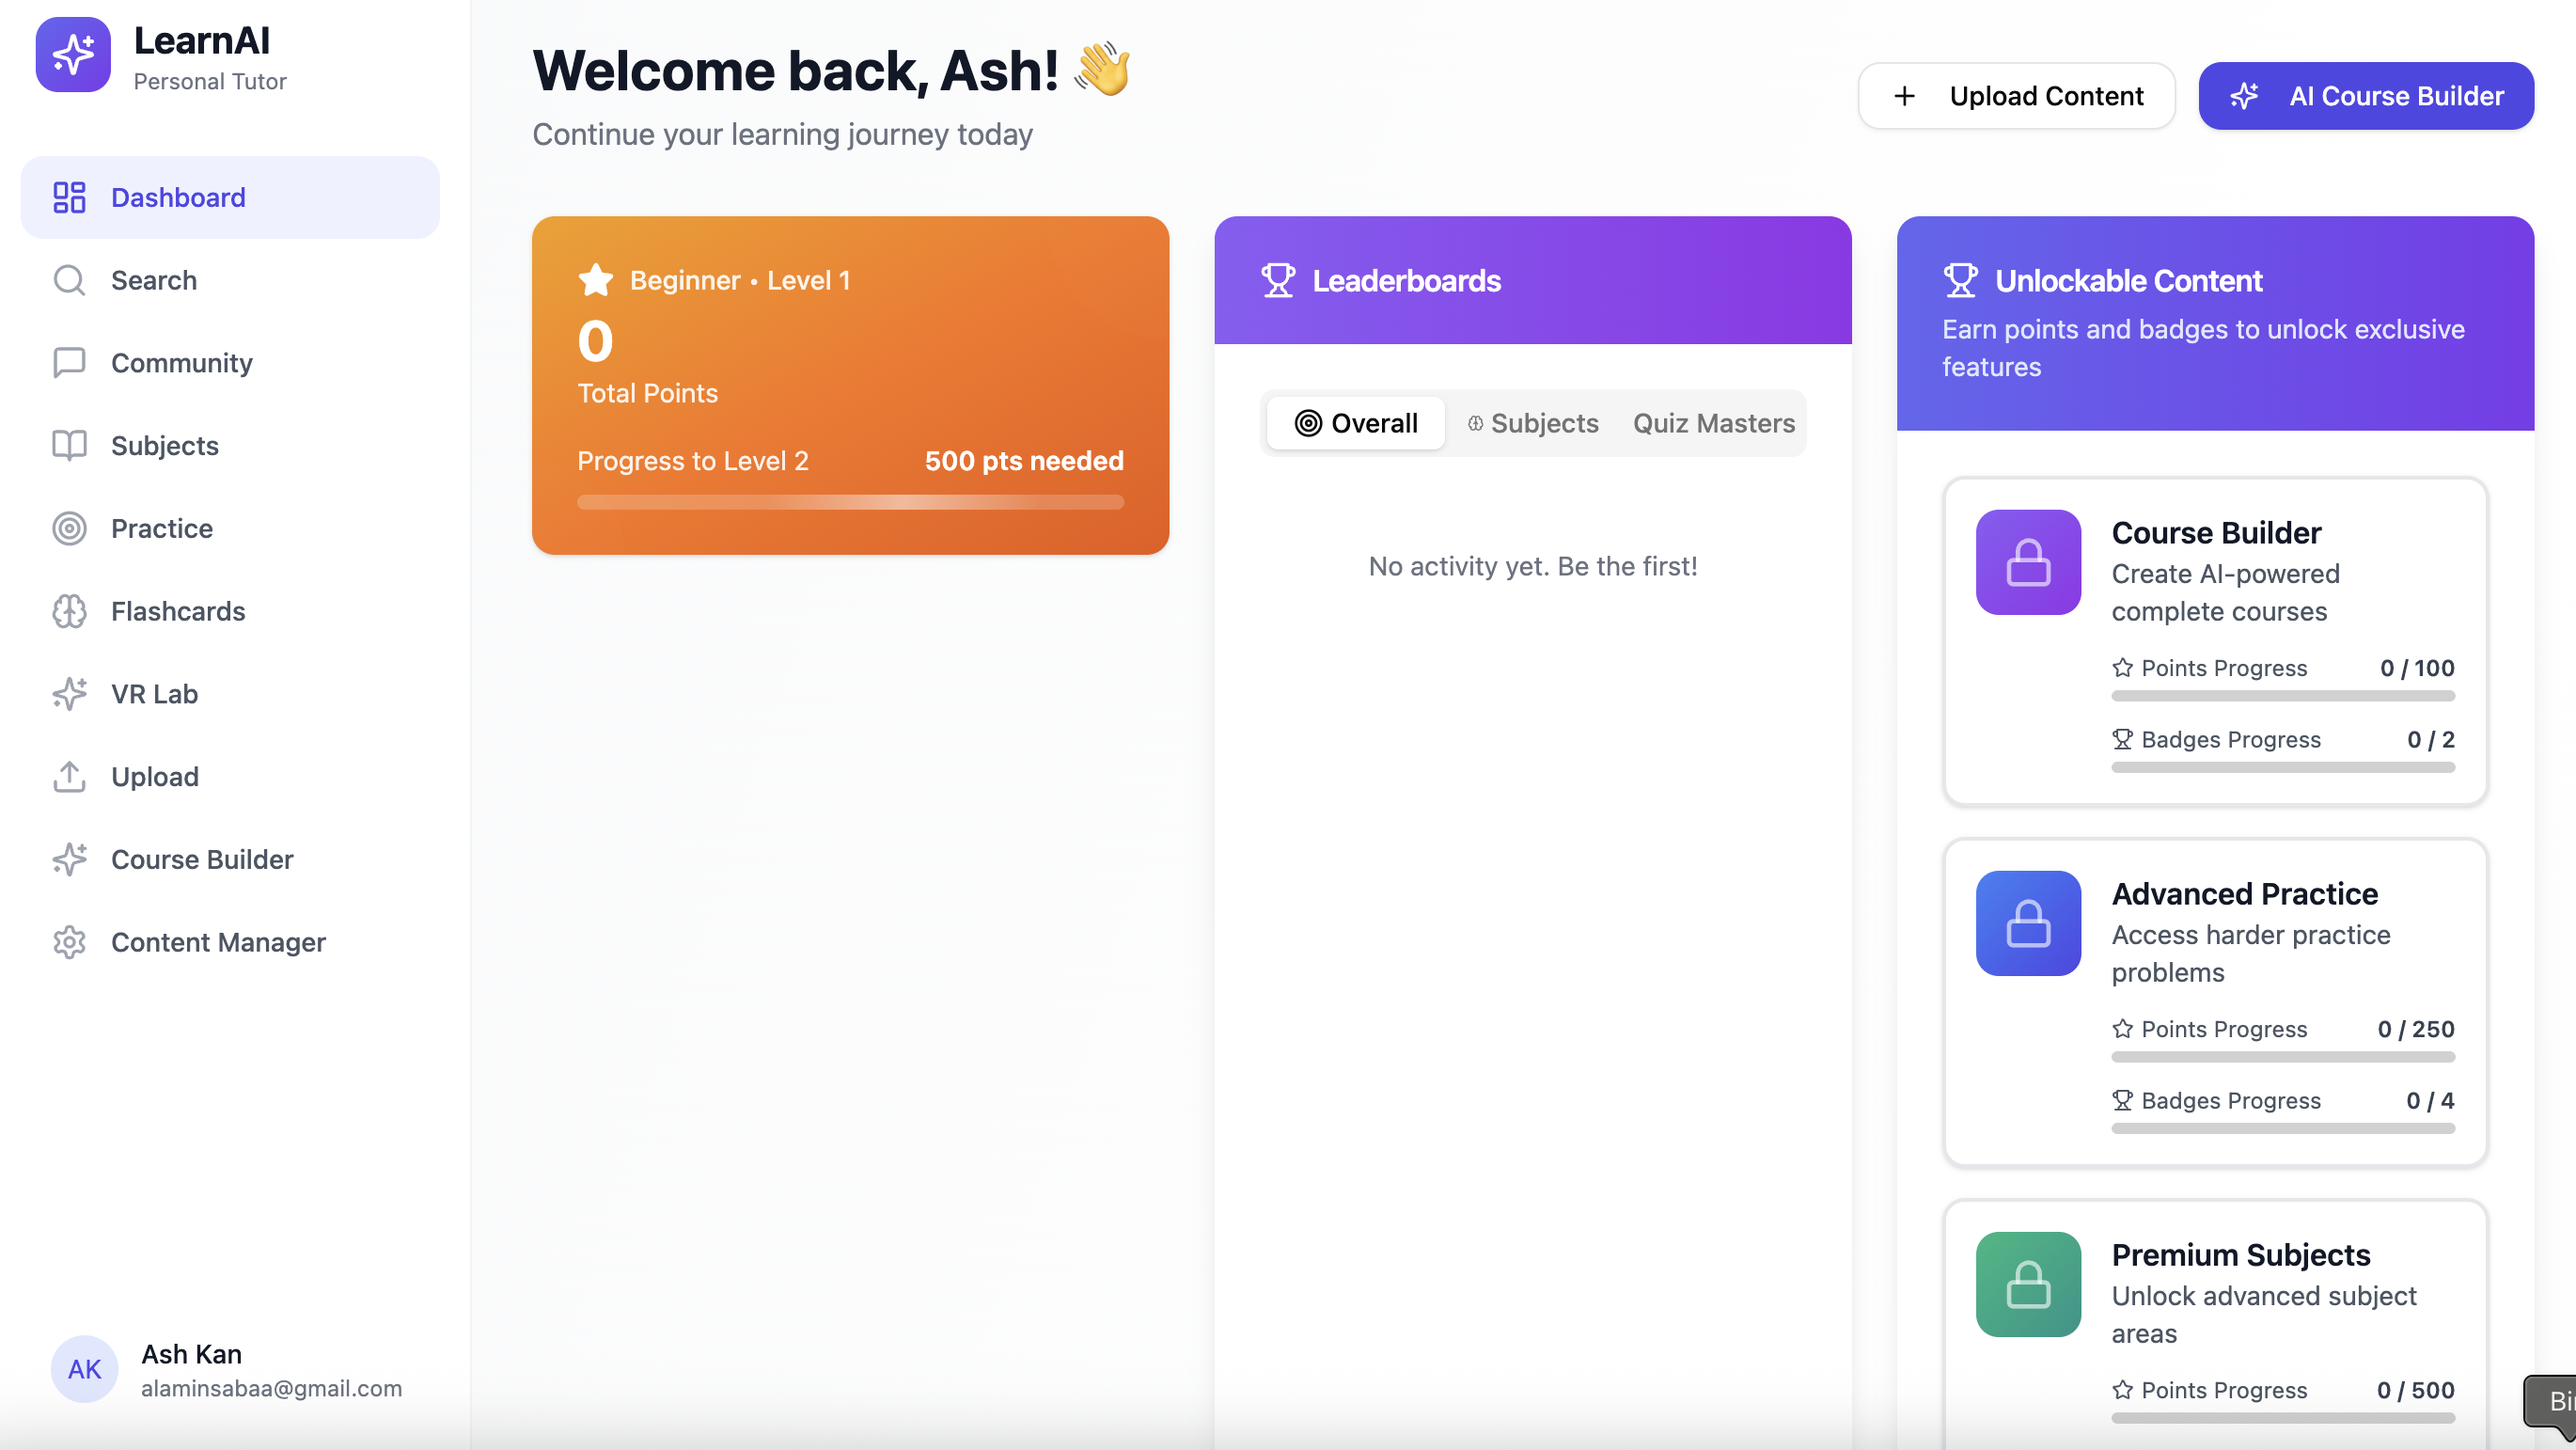Open Flashcards from the sidebar
Viewport: 2576px width, 1450px height.
click(x=230, y=611)
